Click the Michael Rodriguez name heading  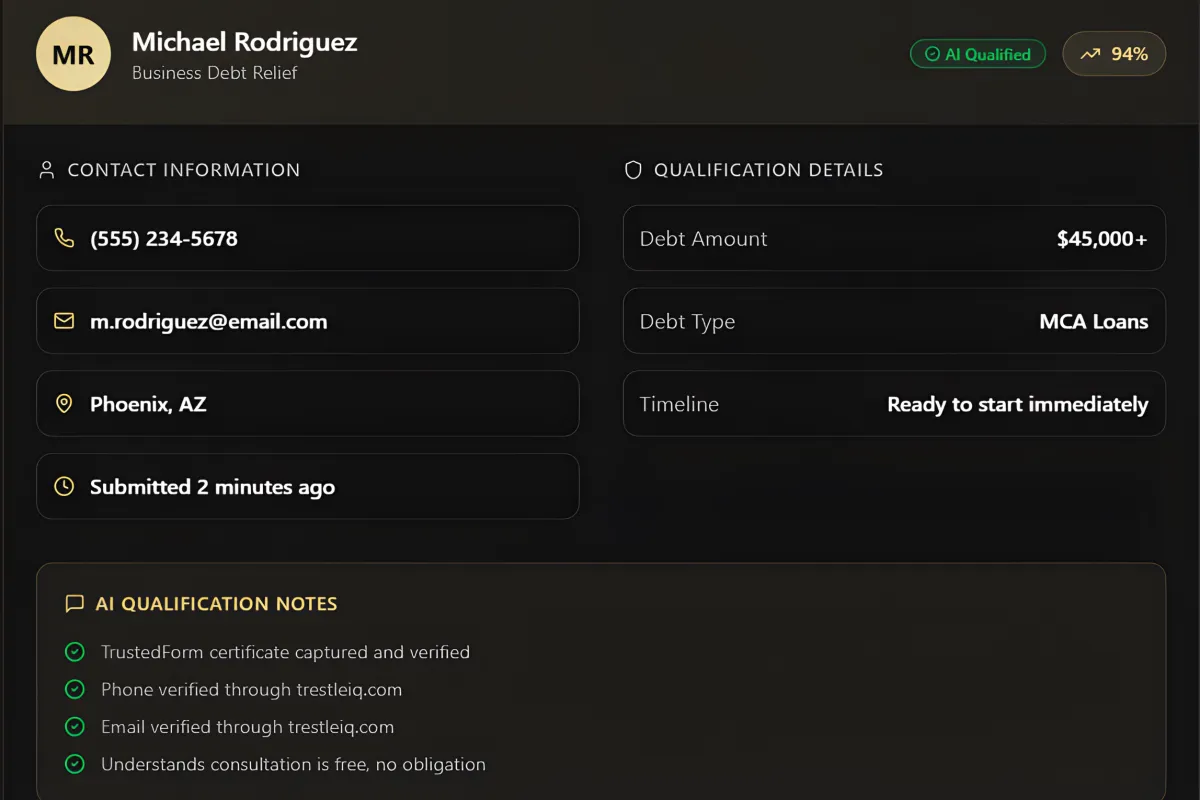pyautogui.click(x=244, y=42)
